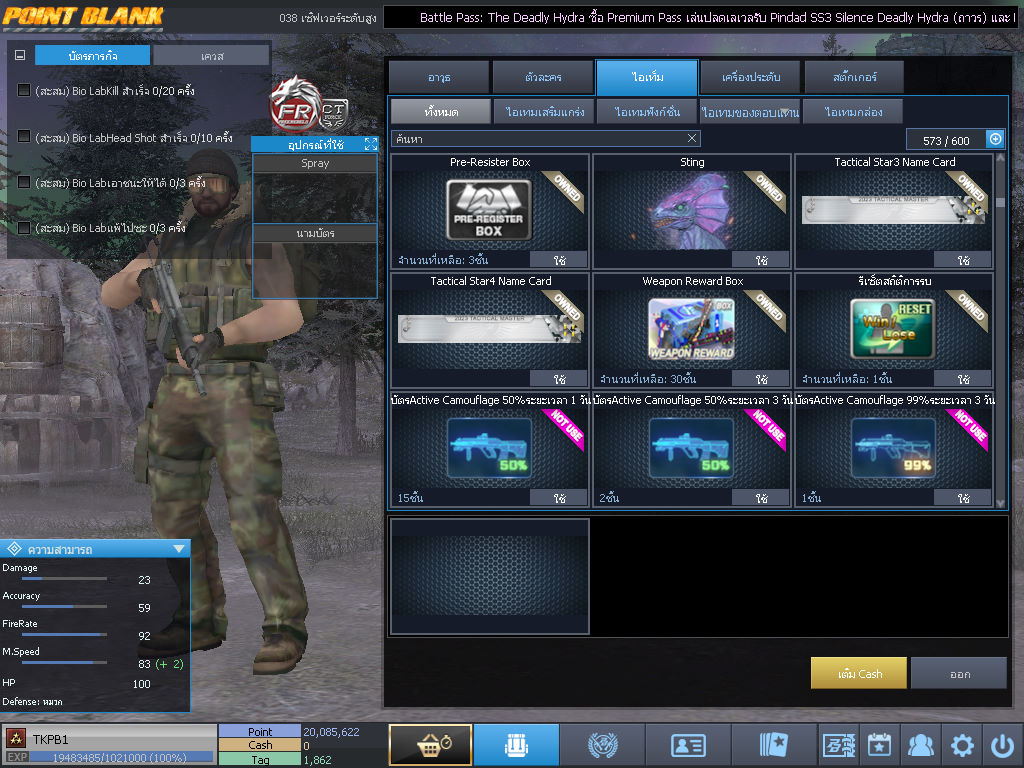Select the ไอเทมฟังก์ชั่น filter tab
1024x768 pixels.
click(647, 112)
